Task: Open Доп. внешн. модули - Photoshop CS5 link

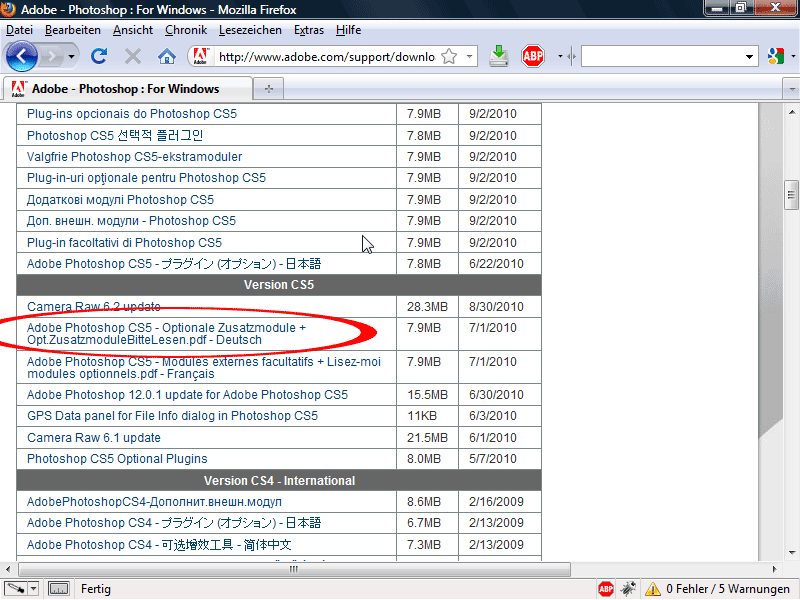Action: (x=131, y=221)
